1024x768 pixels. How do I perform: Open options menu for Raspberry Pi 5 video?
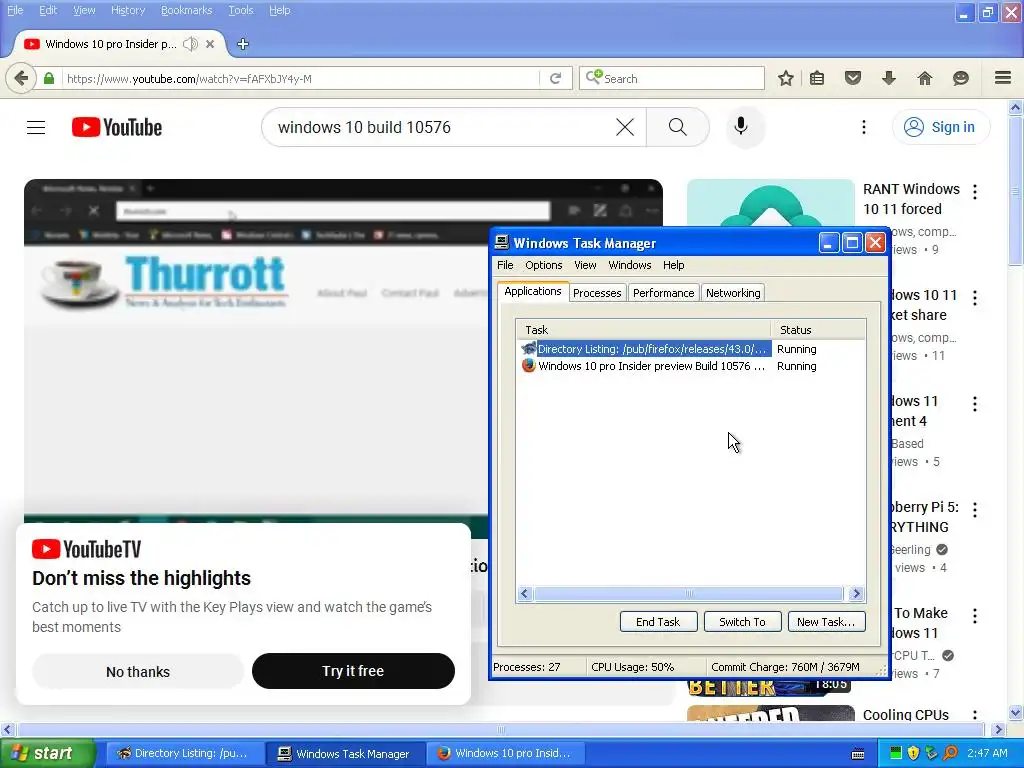975,510
